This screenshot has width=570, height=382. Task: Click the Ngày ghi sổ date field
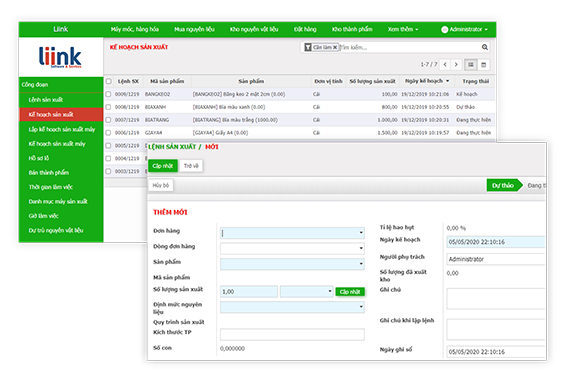point(496,352)
